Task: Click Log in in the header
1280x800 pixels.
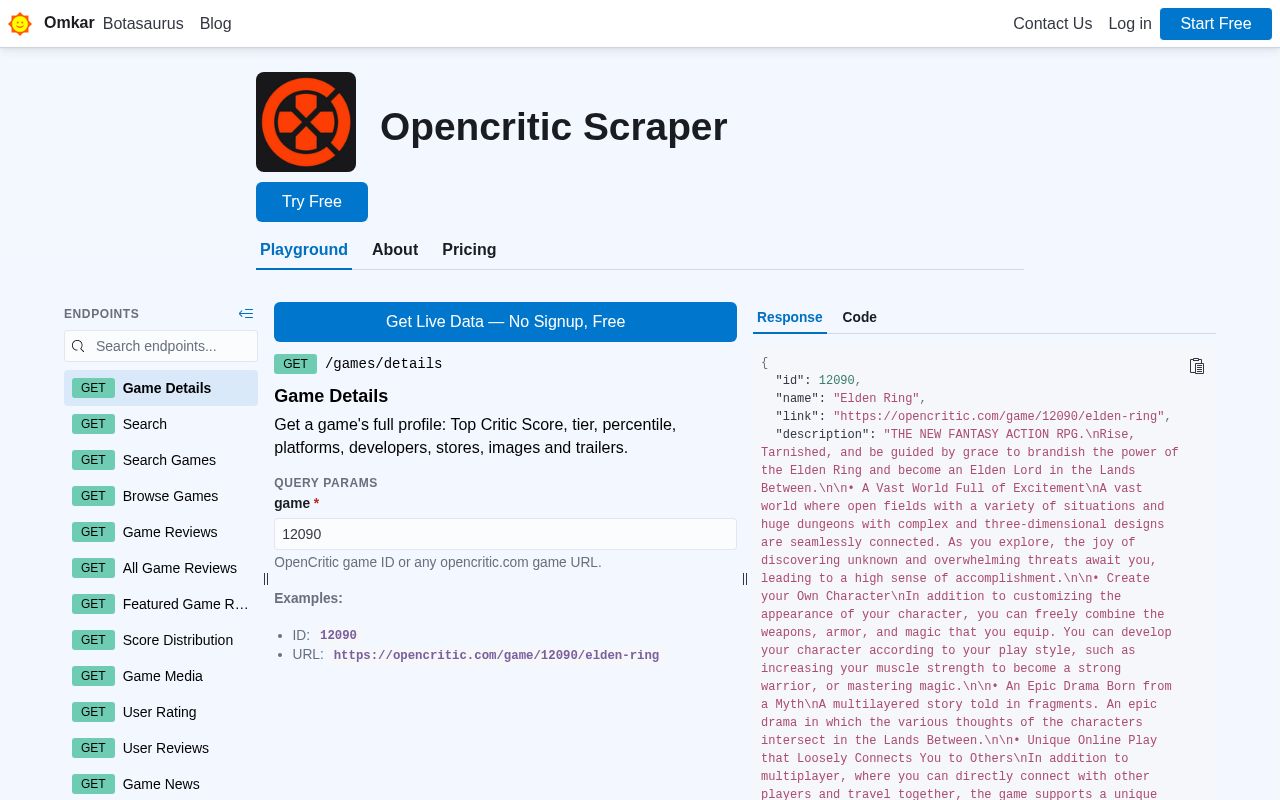Action: 1130,24
